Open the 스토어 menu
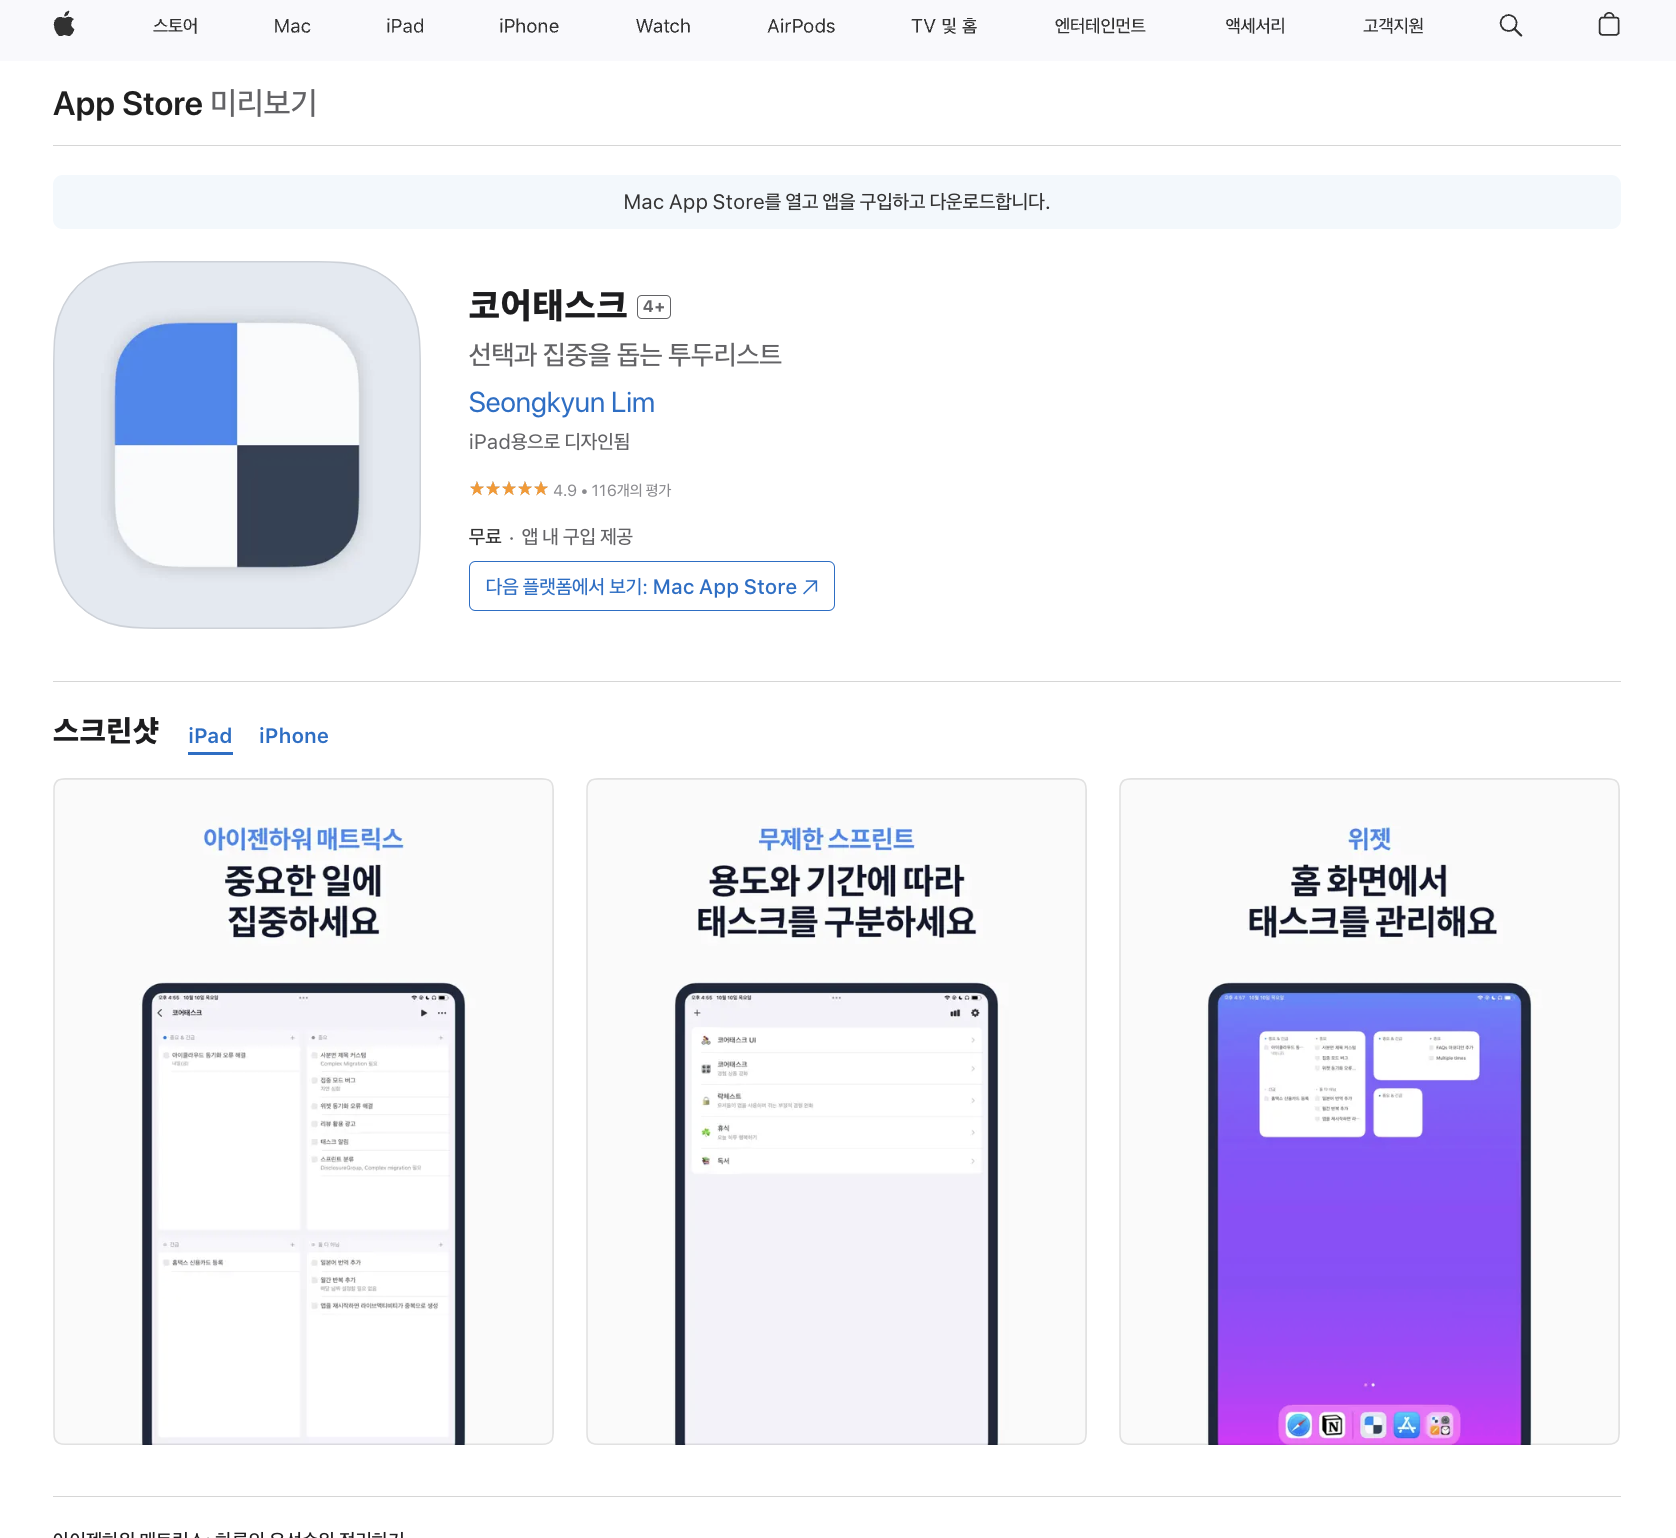The width and height of the screenshot is (1676, 1538). [x=176, y=26]
